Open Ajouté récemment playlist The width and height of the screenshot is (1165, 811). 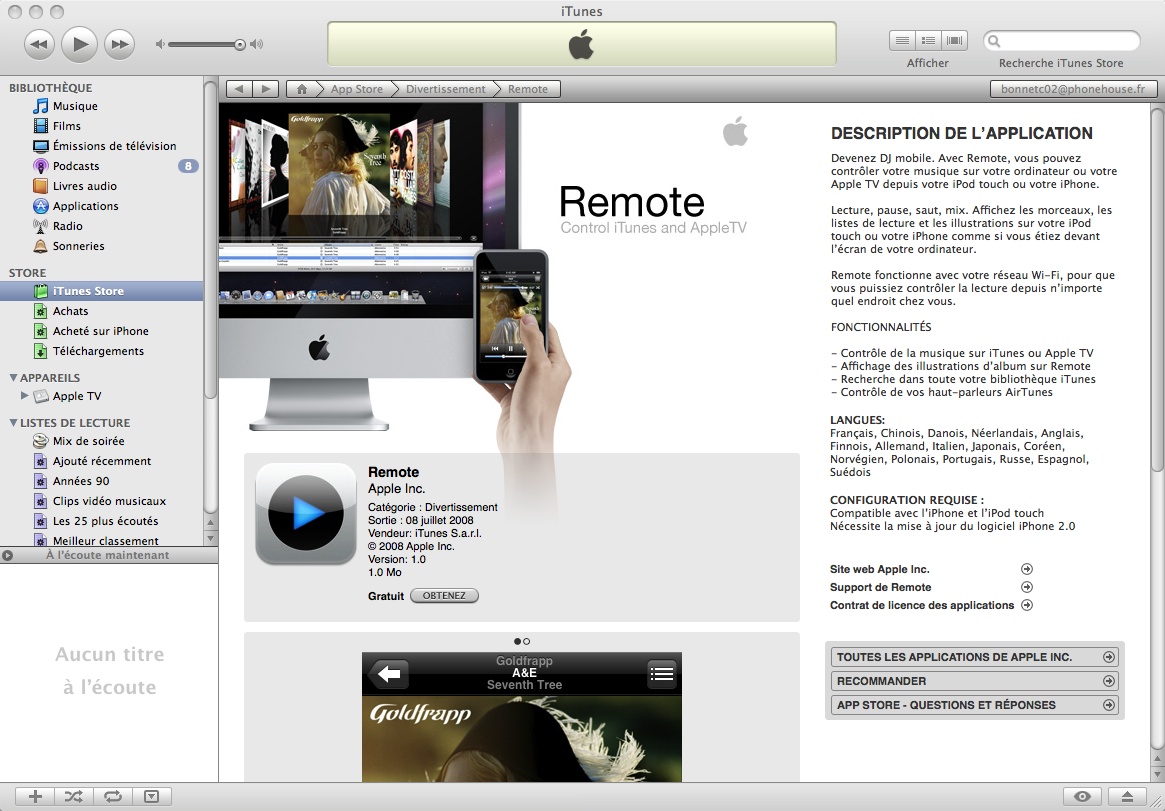(102, 461)
